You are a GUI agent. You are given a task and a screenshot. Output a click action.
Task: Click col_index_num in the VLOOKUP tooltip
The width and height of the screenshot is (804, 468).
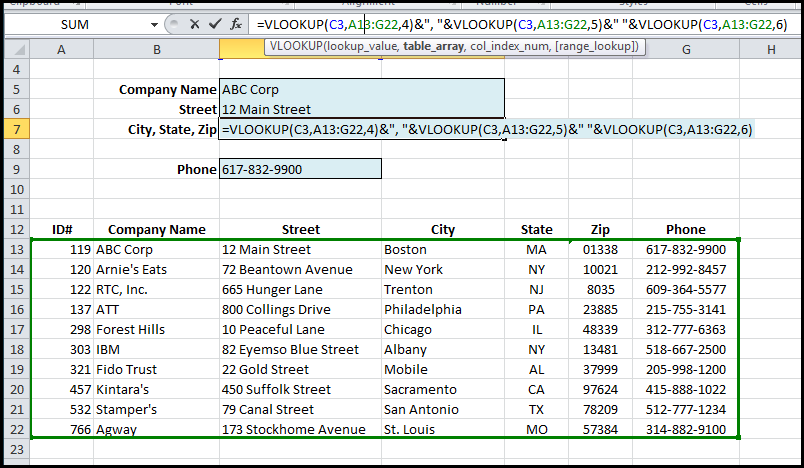pyautogui.click(x=510, y=47)
